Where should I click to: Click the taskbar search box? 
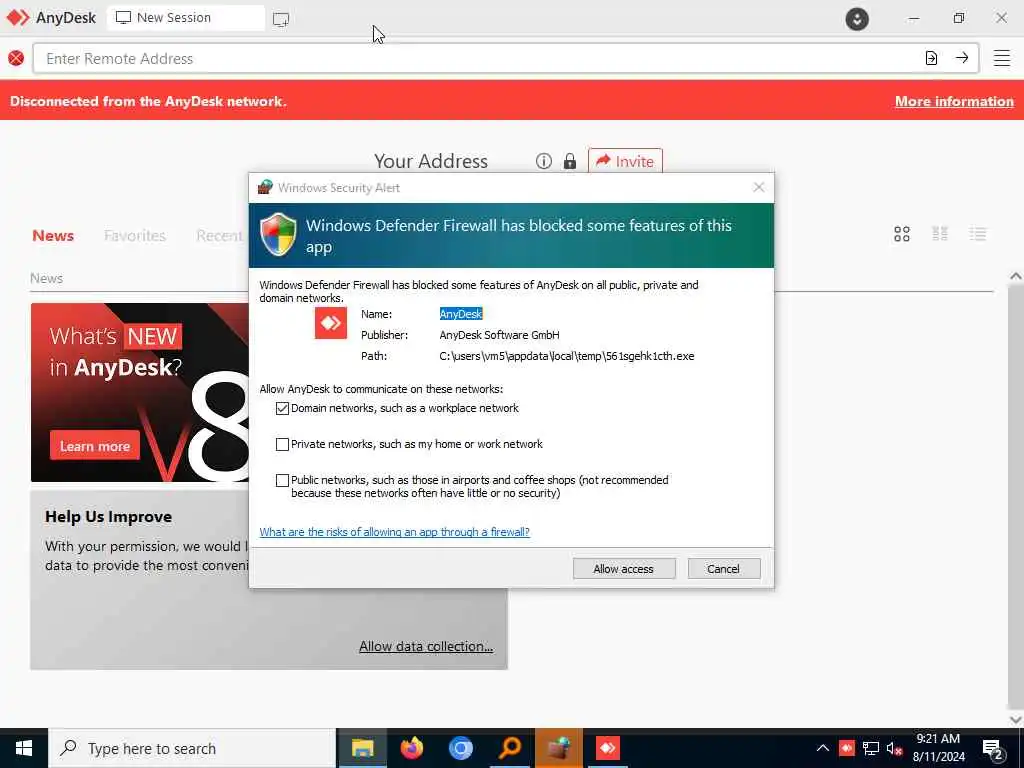pyautogui.click(x=192, y=748)
